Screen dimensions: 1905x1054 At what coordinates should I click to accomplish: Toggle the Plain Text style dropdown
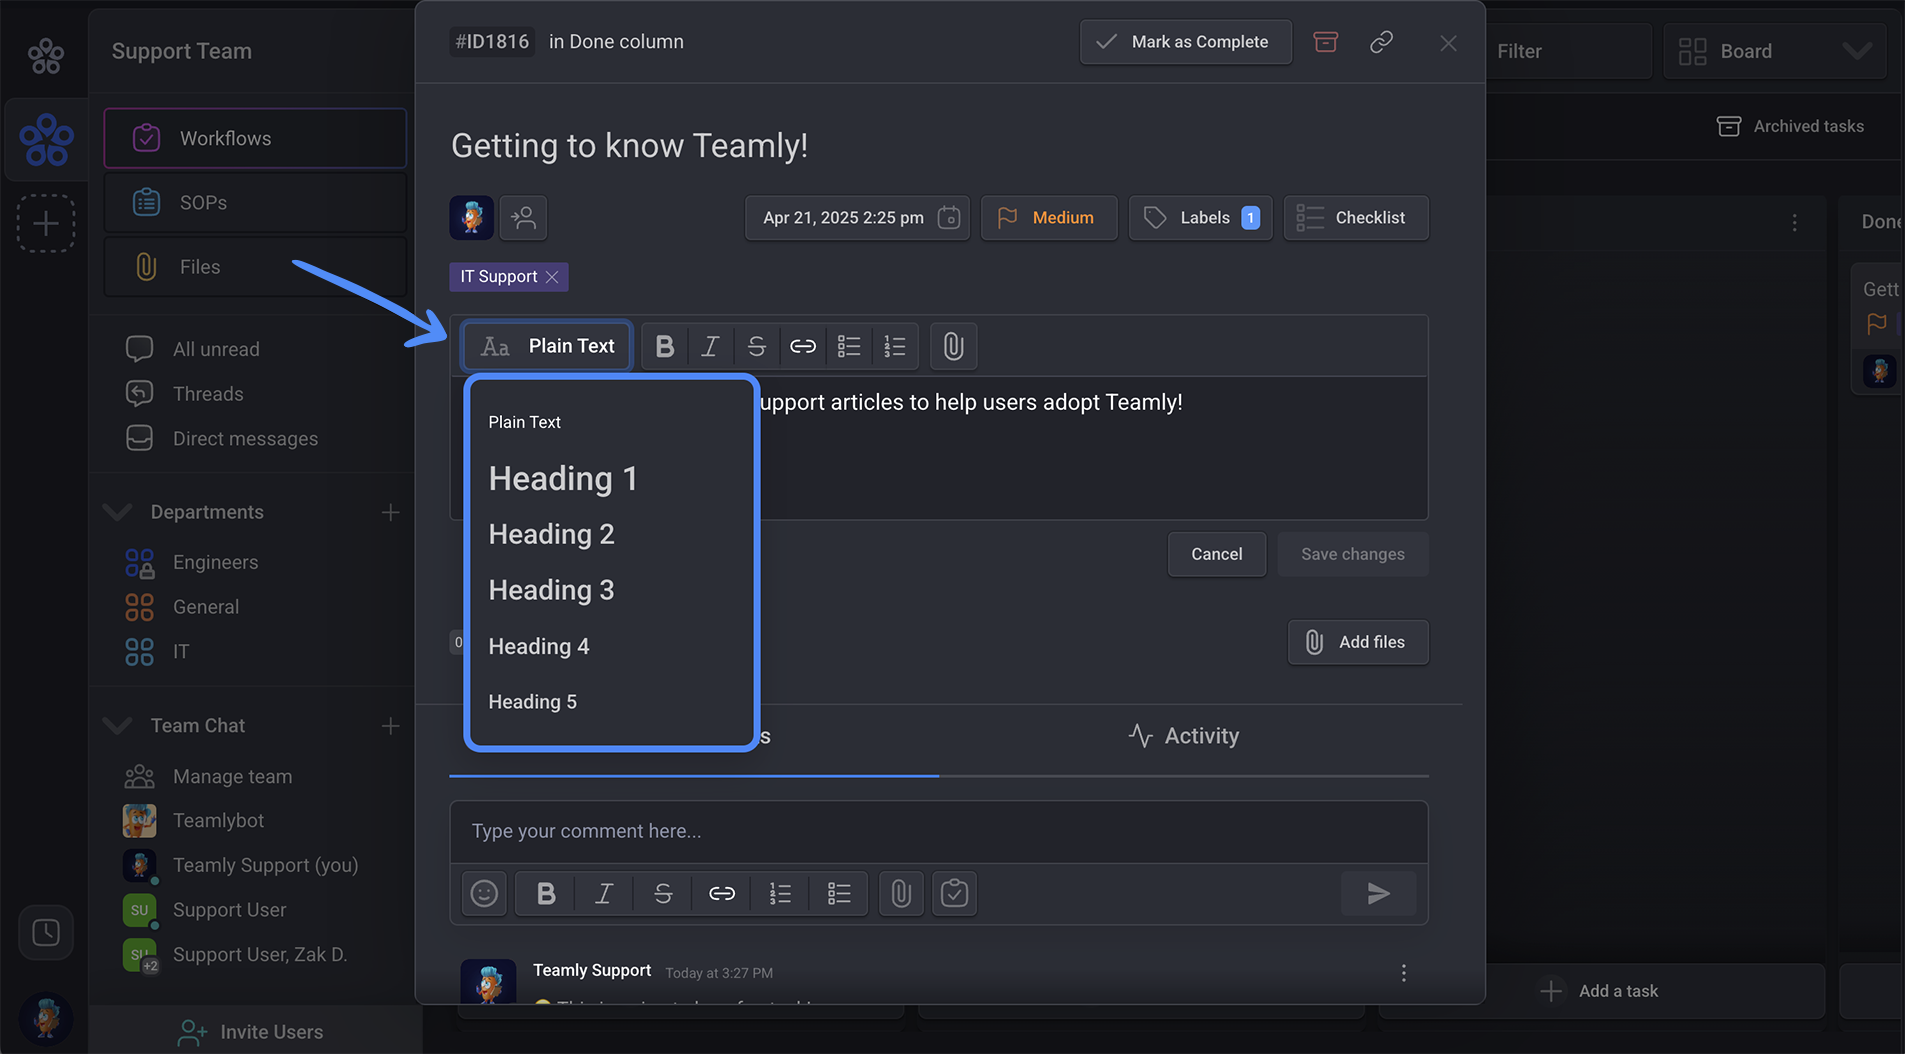(x=547, y=346)
